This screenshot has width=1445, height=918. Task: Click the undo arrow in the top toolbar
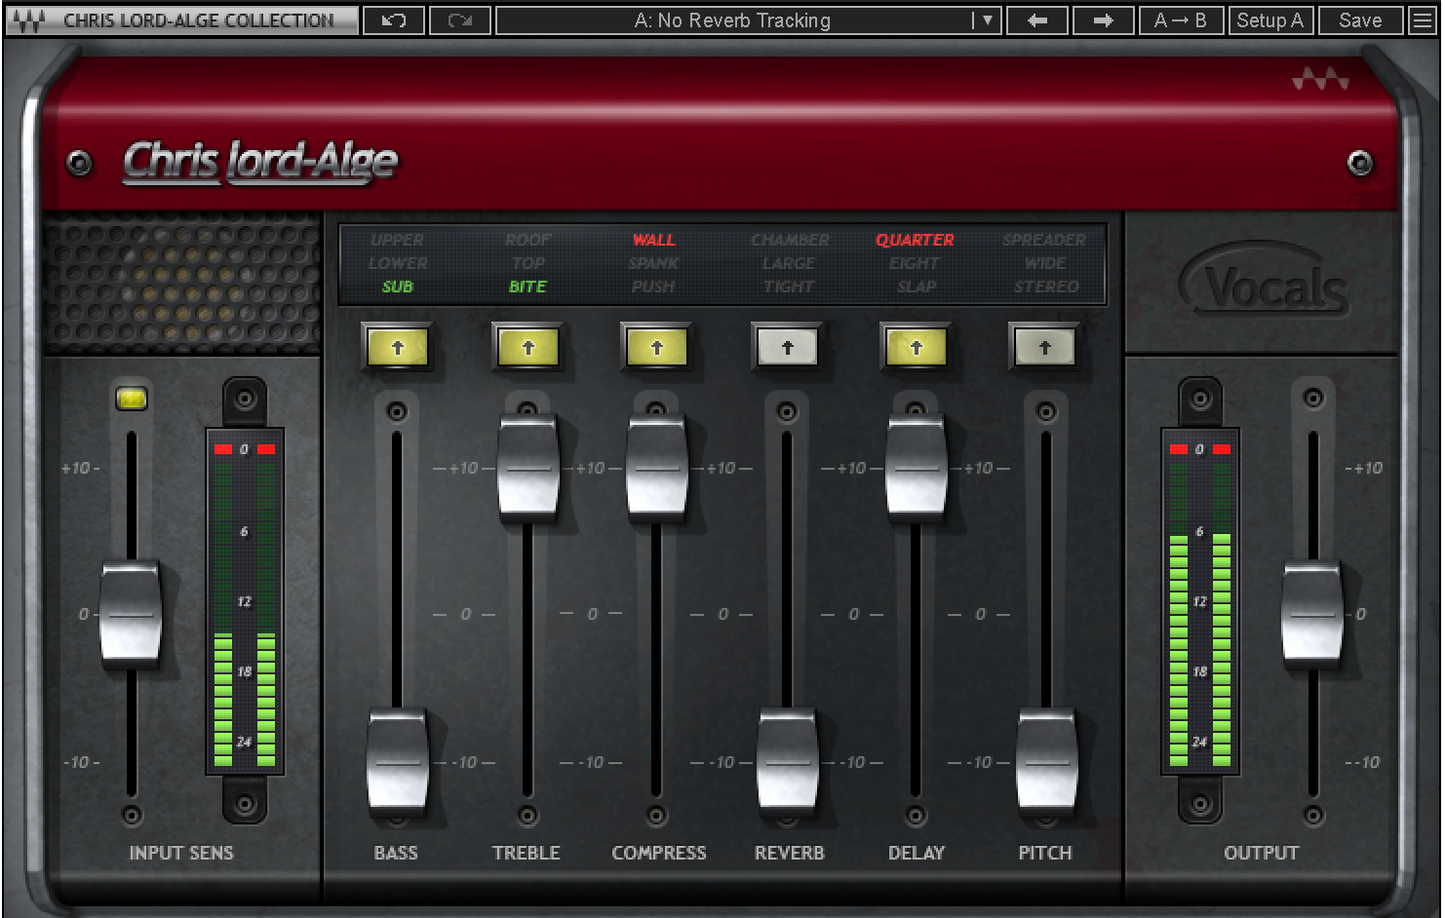393,20
